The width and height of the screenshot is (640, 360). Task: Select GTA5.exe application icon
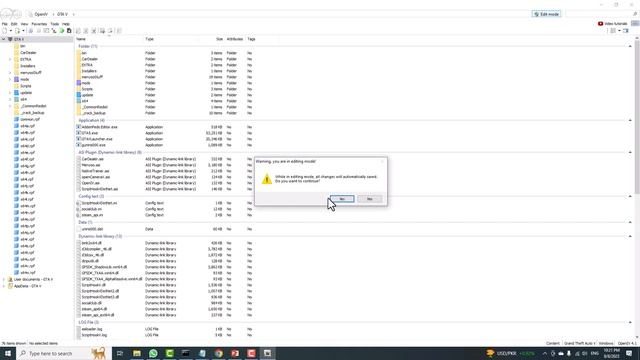pos(79,133)
